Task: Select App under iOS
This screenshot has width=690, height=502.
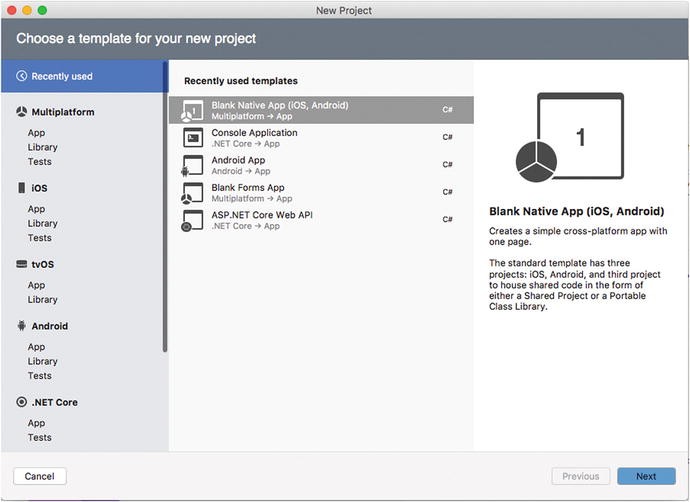Action: (36, 209)
